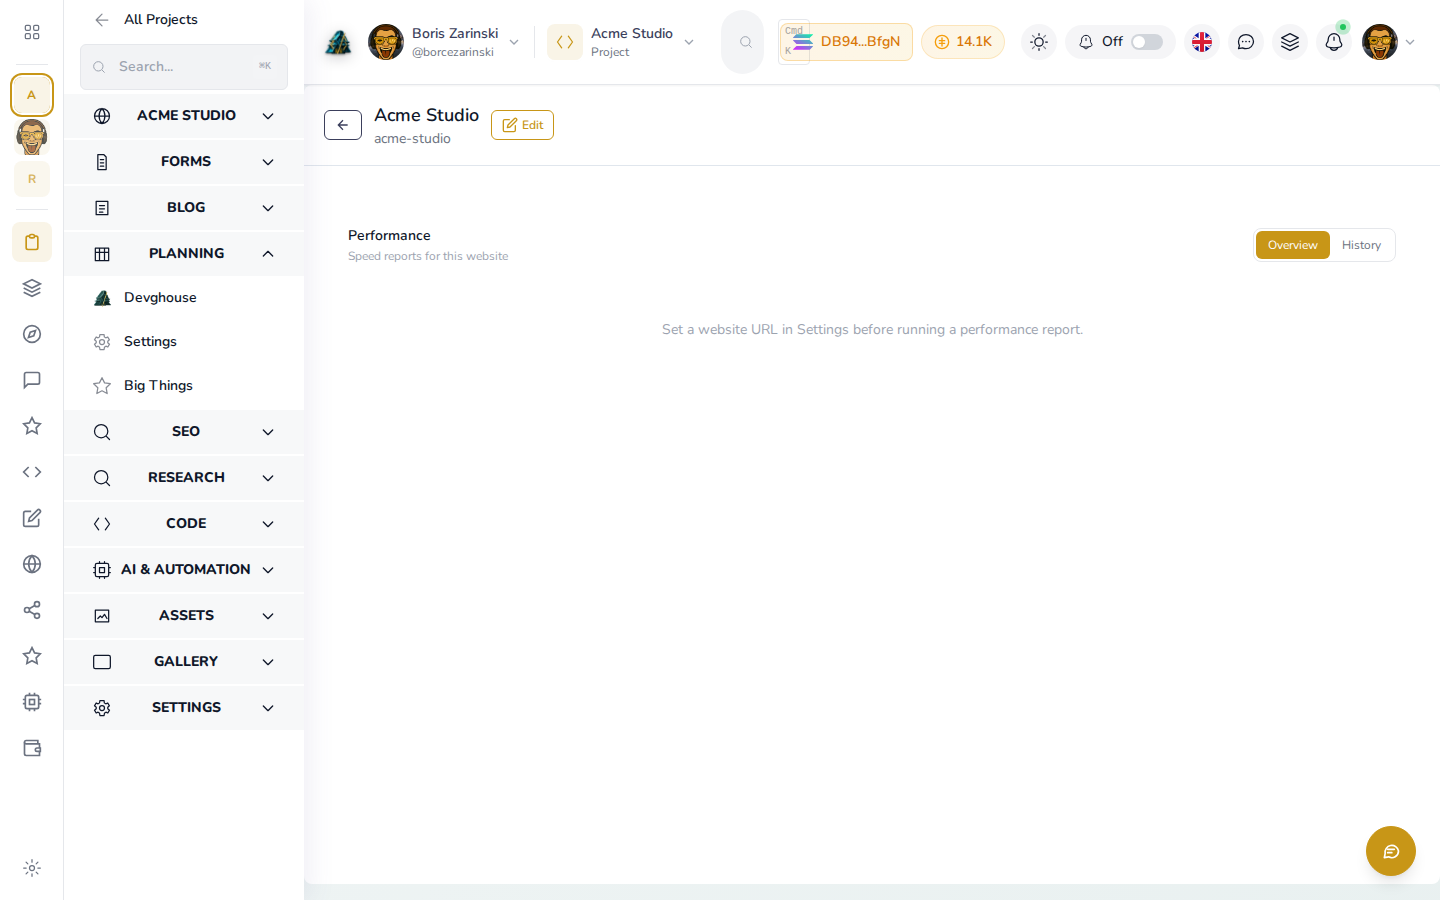Select the clipboard icon in left rail

[x=32, y=242]
